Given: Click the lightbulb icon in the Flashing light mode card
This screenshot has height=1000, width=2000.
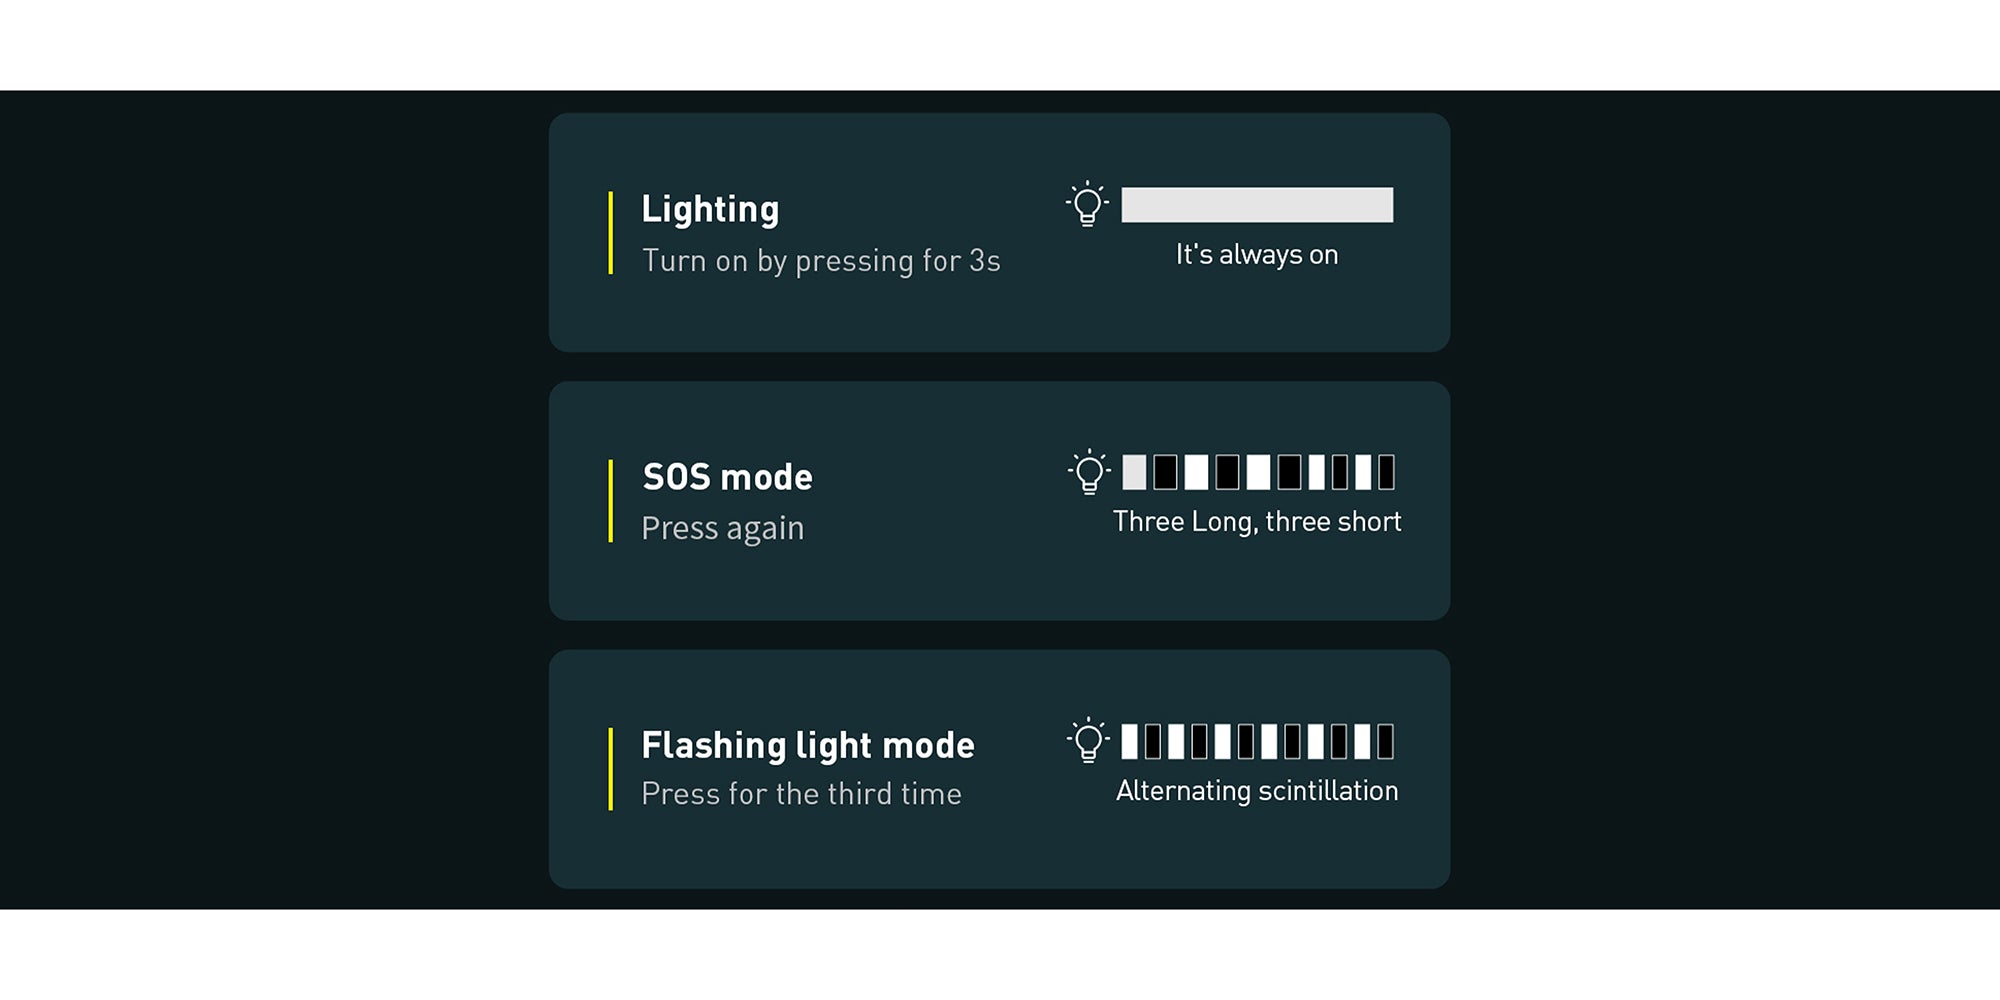Looking at the screenshot, I should (1088, 741).
